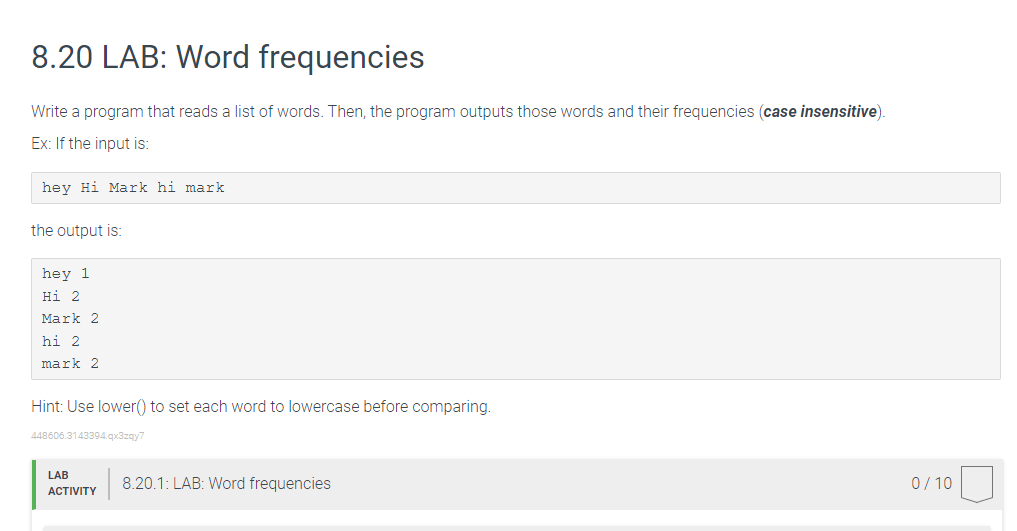Click the 'hey 1' output line
Viewport: 1017px width, 531px height.
coord(66,274)
